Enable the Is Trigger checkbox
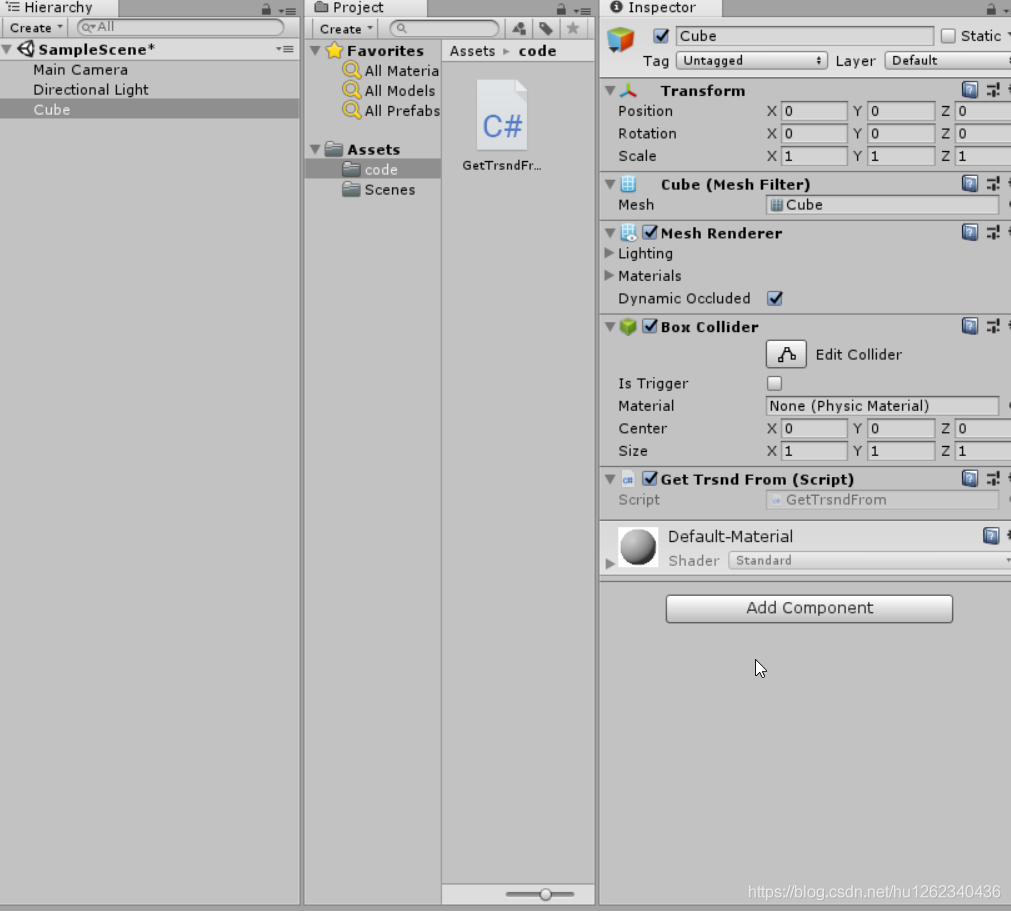 tap(774, 384)
